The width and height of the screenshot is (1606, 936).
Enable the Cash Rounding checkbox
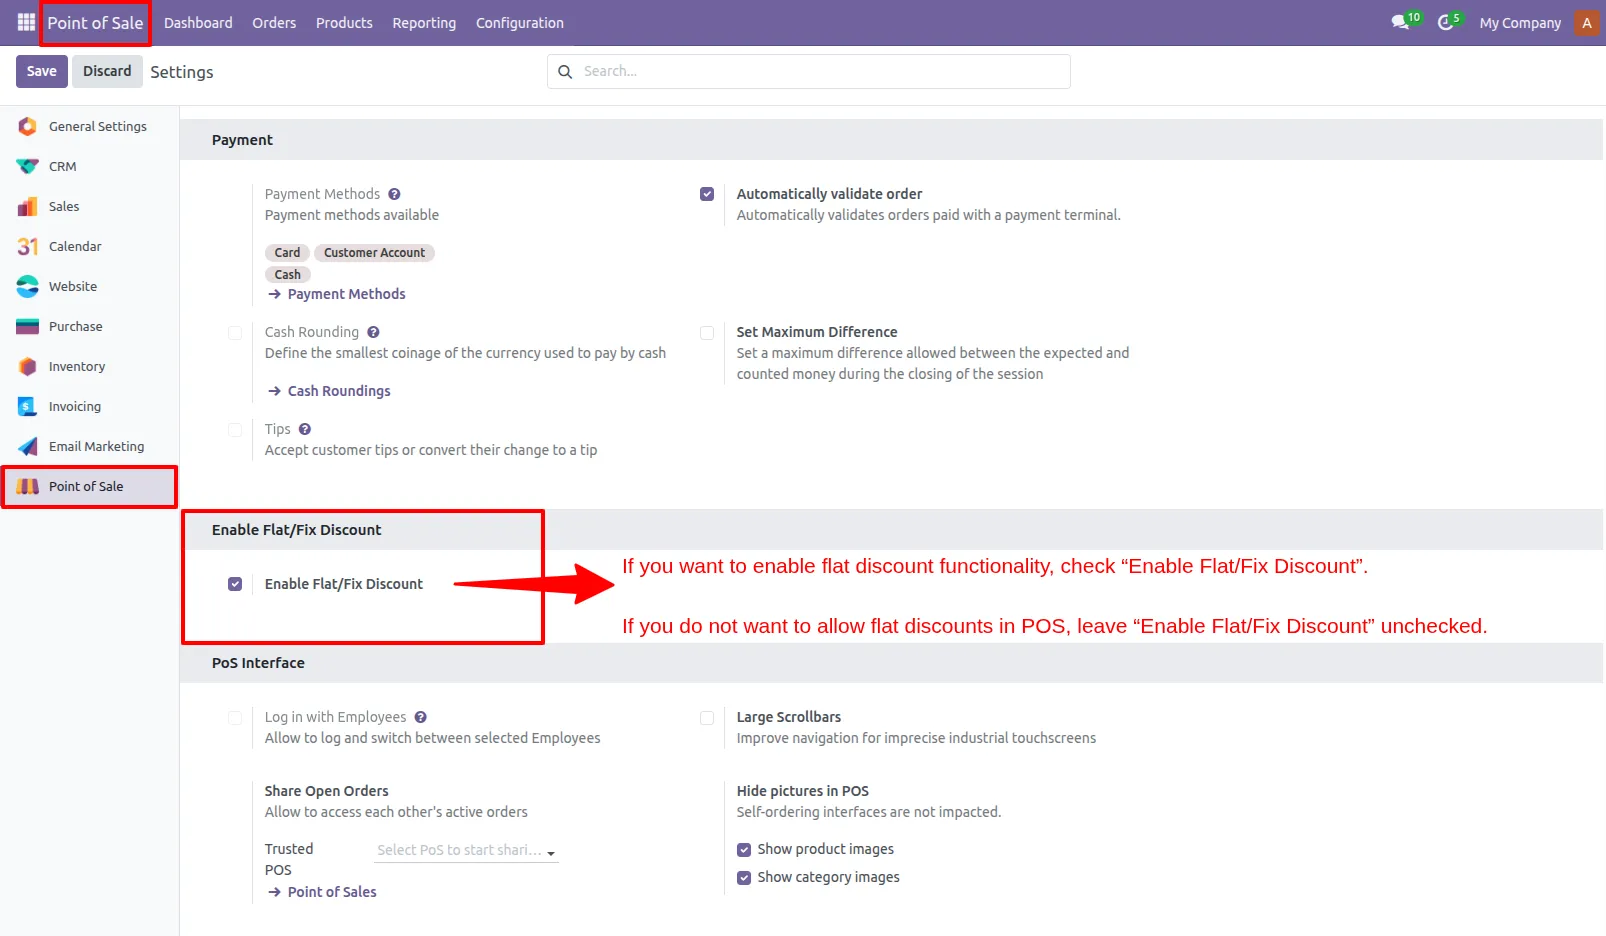235,333
